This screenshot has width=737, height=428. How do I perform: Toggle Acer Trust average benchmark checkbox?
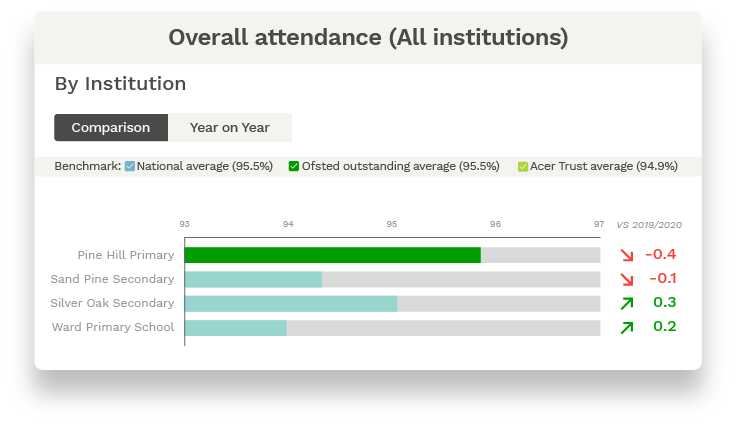523,166
